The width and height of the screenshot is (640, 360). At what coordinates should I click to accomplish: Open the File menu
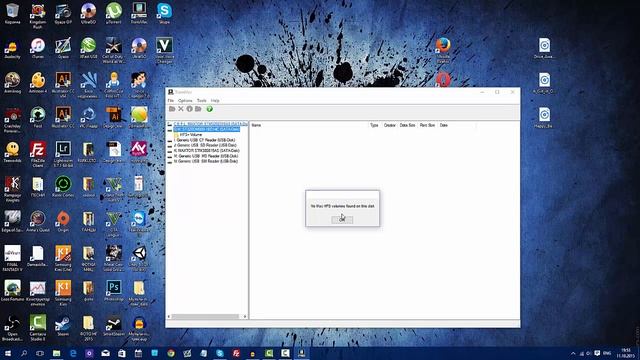point(171,100)
